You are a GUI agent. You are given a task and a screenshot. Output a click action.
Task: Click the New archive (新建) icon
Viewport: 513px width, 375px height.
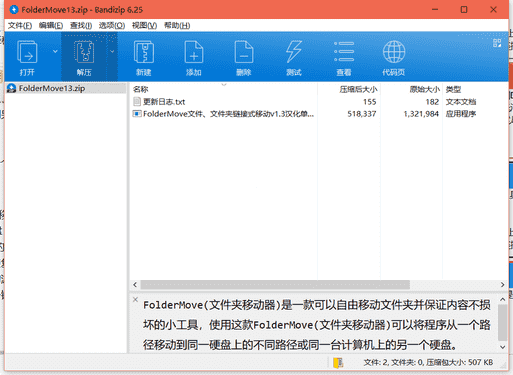(144, 52)
